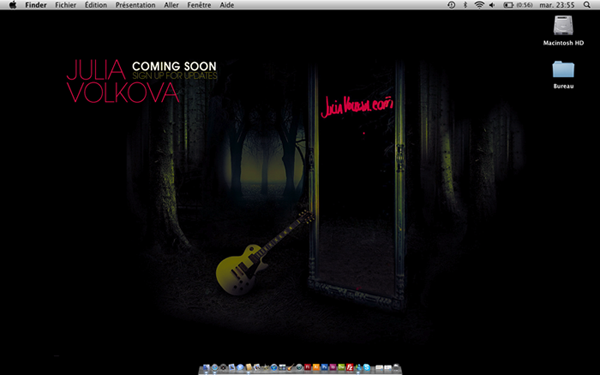Image resolution: width=600 pixels, height=375 pixels.
Task: Click the Time Machine status icon
Action: coord(452,5)
